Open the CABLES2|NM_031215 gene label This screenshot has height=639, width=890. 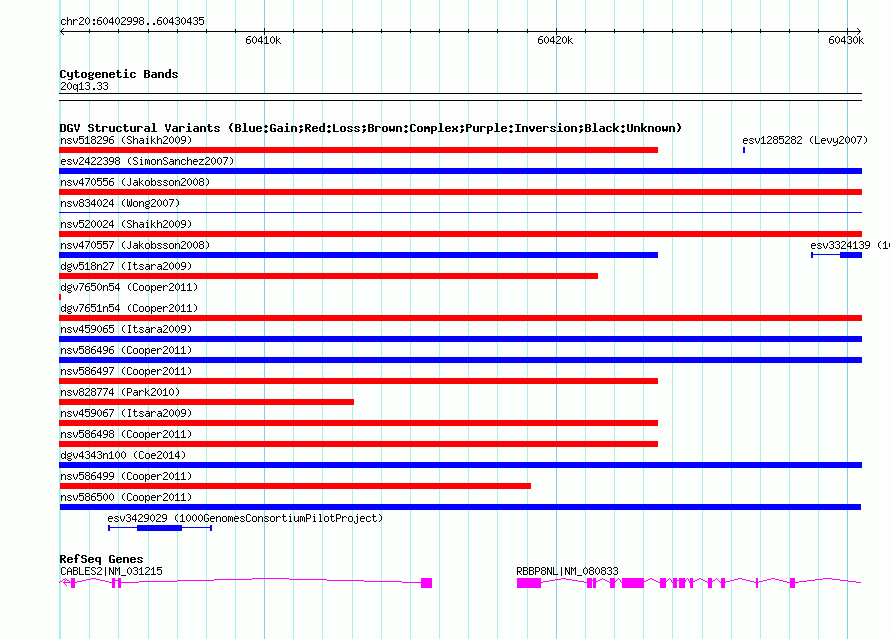click(x=111, y=571)
